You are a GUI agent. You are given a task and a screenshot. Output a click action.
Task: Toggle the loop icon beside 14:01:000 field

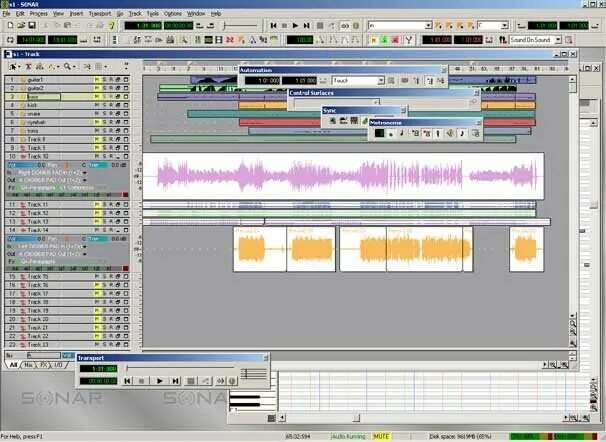[10, 40]
